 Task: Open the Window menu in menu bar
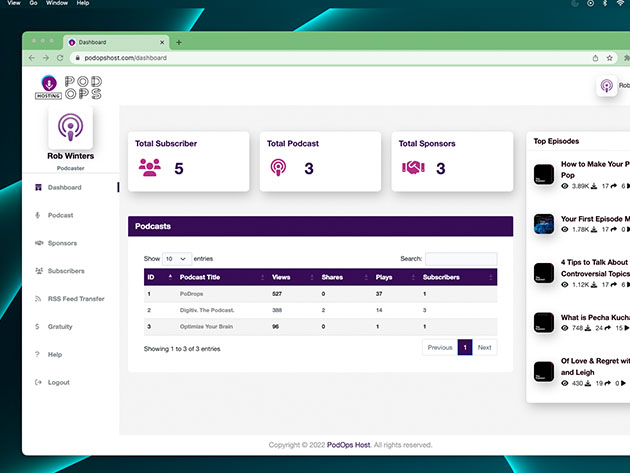point(57,4)
